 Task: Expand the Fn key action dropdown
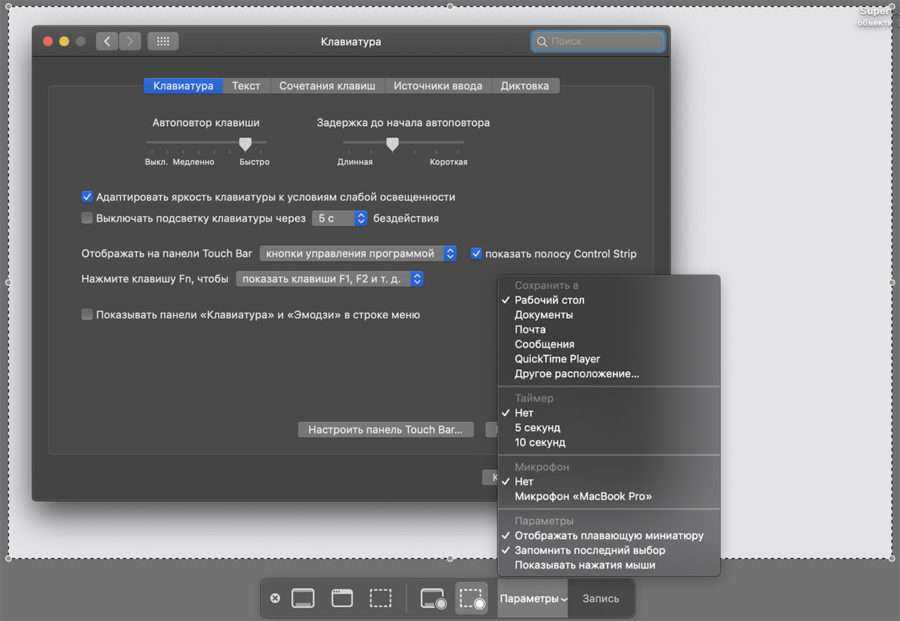tap(330, 279)
